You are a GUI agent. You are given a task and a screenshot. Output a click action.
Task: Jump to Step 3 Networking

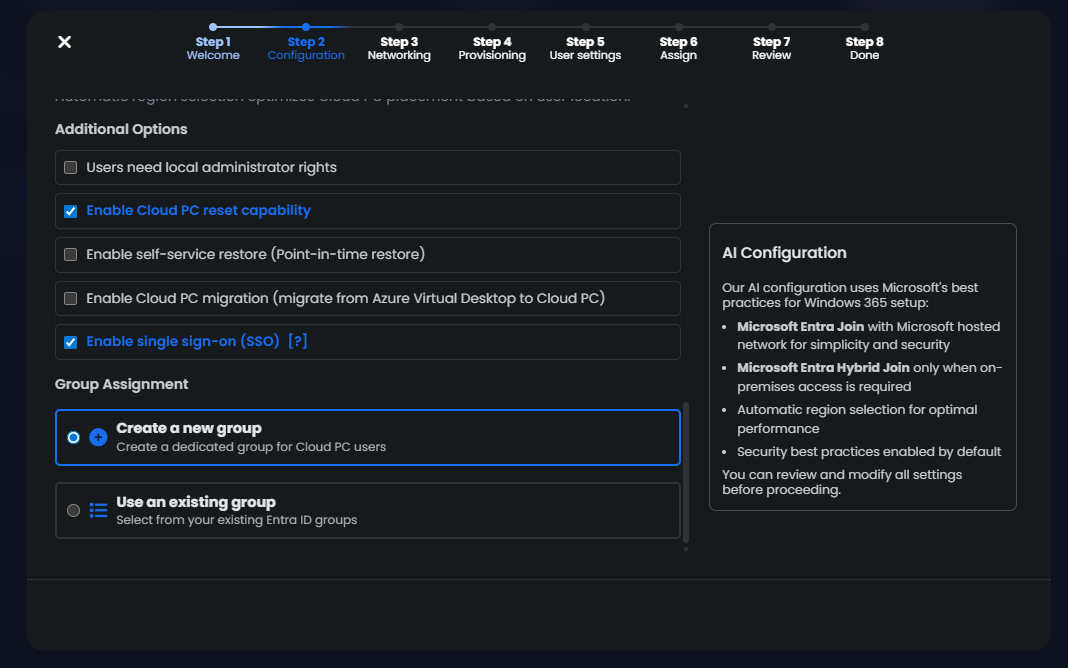click(399, 48)
